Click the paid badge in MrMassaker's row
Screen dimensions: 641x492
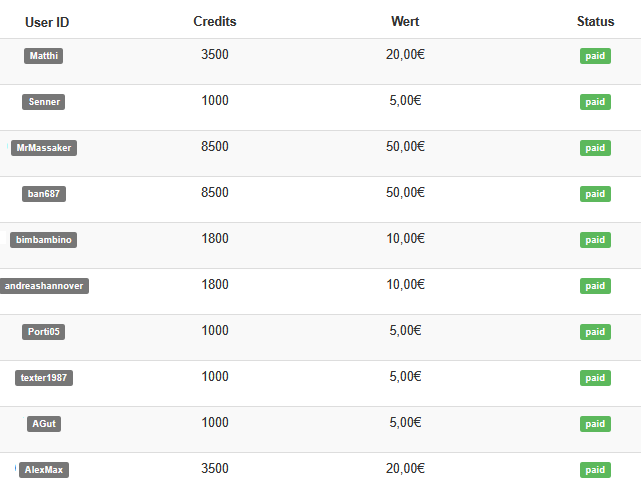coord(595,148)
